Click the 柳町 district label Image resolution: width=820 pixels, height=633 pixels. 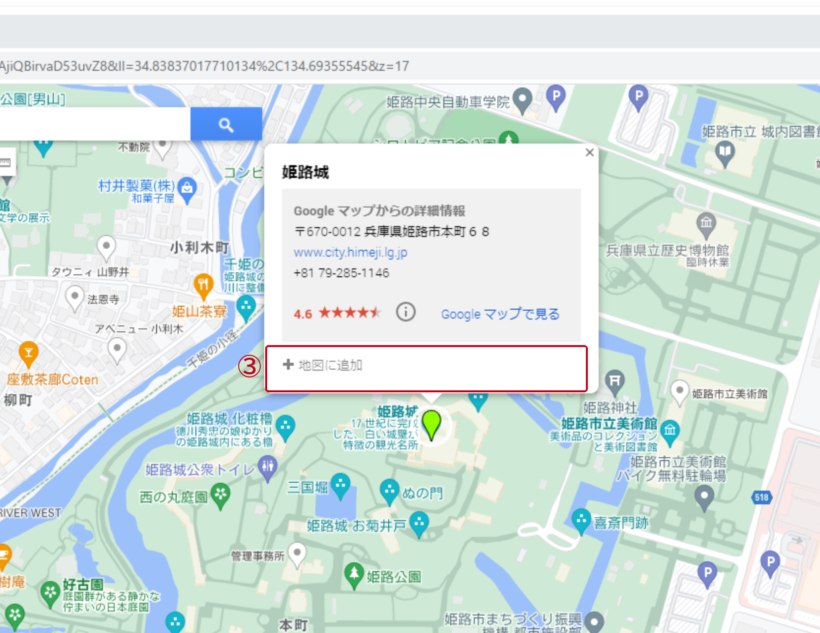[x=18, y=400]
